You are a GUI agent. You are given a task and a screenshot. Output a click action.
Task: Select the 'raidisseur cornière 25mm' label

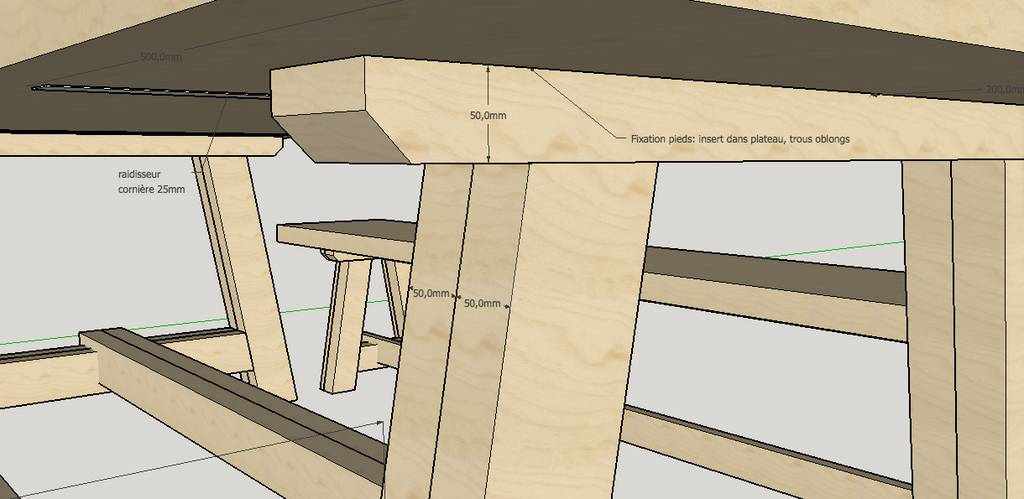151,181
